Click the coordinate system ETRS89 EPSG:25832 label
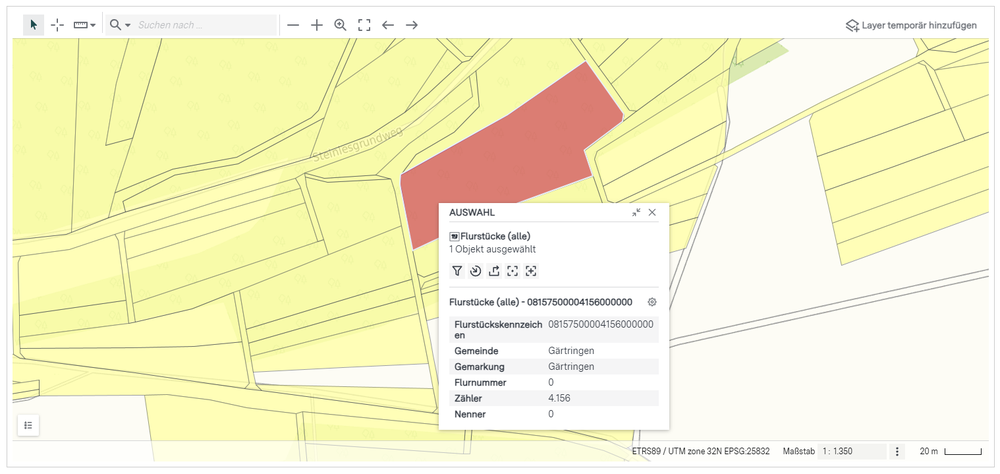Image resolution: width=1000 pixels, height=474 pixels. (702, 451)
